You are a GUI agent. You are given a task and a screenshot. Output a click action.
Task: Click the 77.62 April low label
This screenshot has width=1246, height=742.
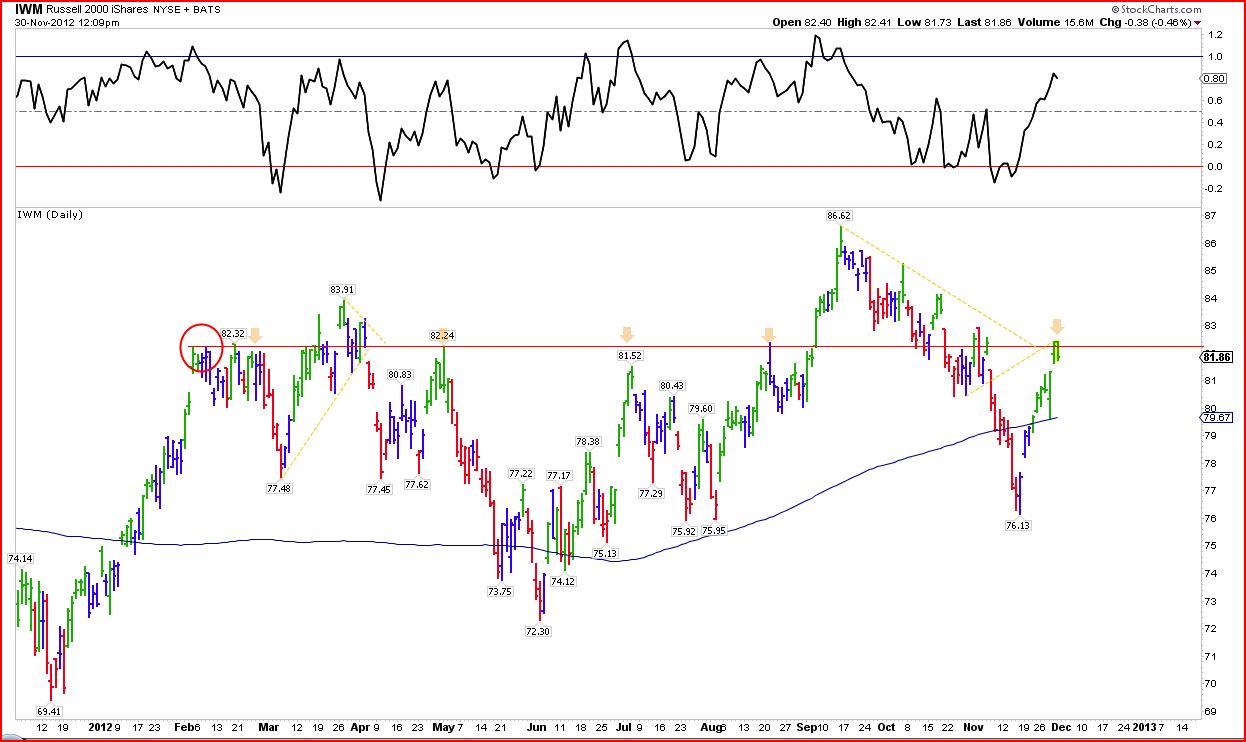[x=417, y=484]
